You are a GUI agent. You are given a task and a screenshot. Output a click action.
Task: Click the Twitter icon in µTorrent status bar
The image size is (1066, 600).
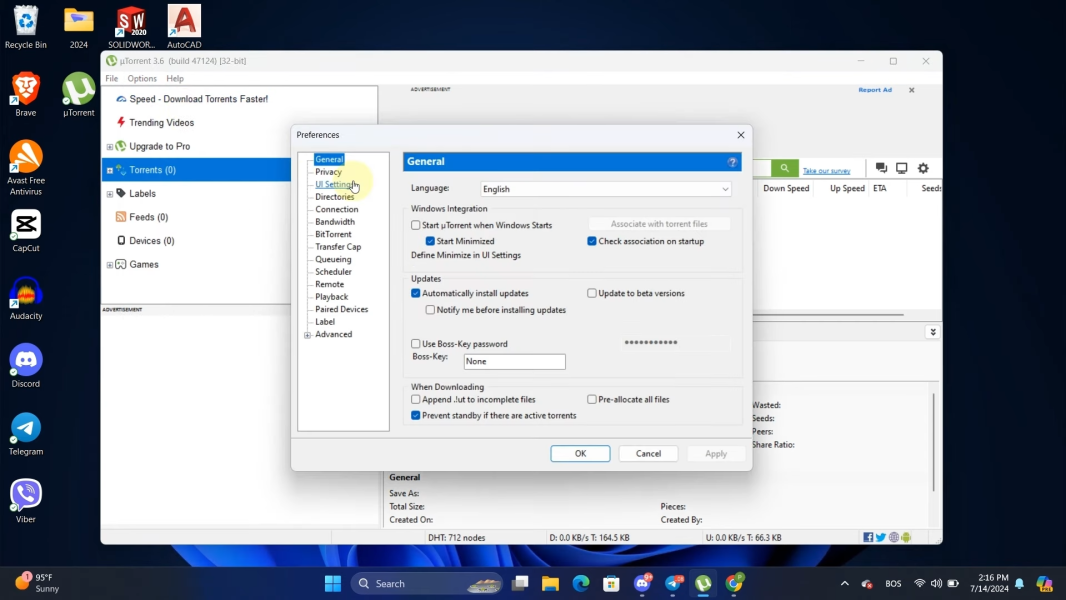click(x=881, y=537)
